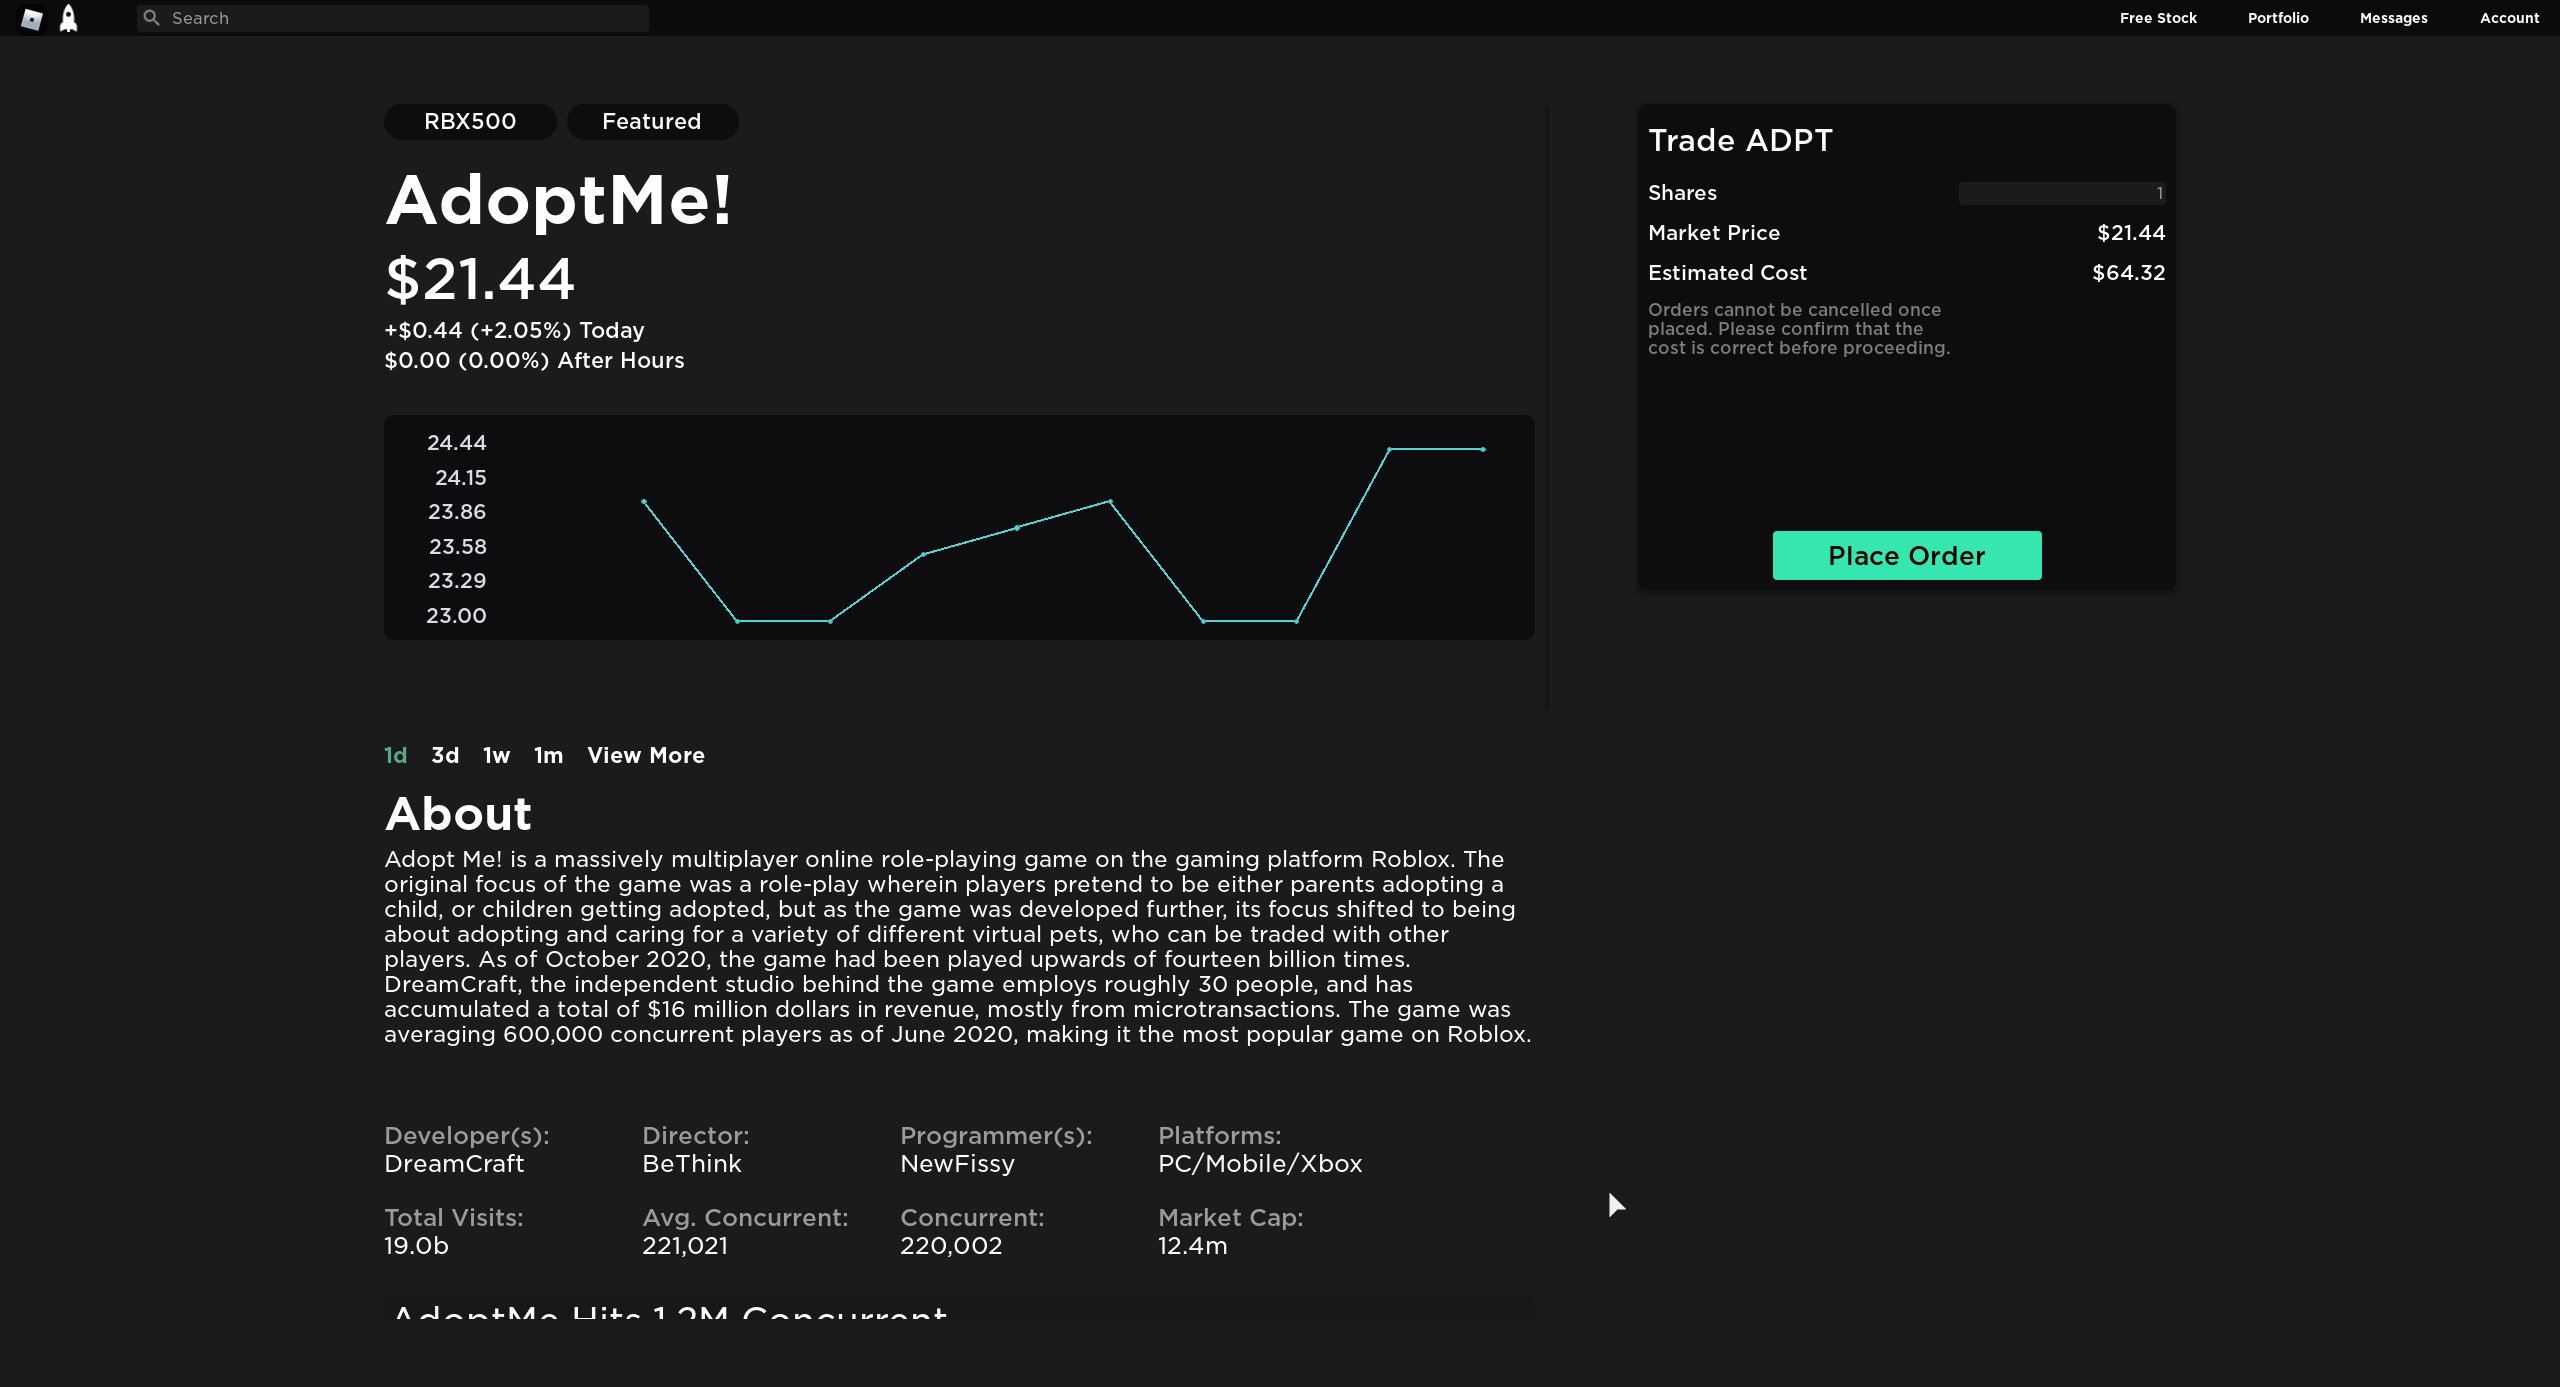The image size is (2560, 1387).
Task: Focus the Search input field
Action: click(x=393, y=18)
